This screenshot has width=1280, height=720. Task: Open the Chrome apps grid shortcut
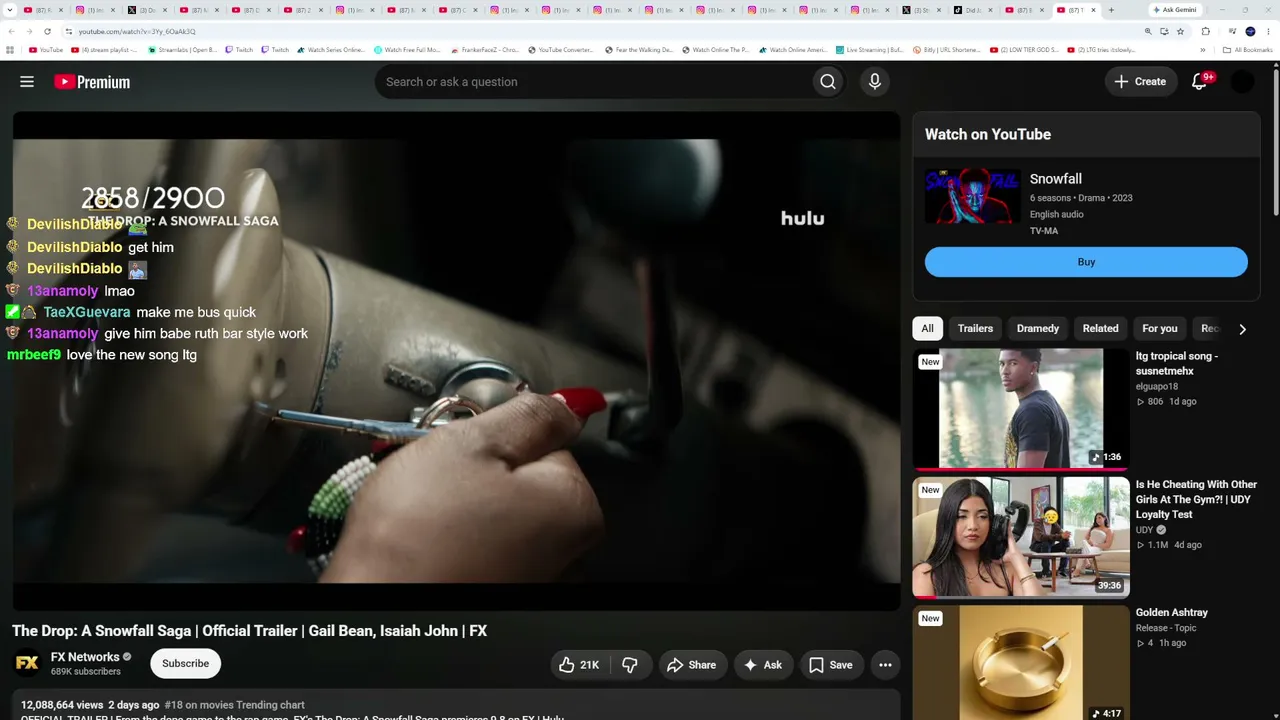pos(10,50)
